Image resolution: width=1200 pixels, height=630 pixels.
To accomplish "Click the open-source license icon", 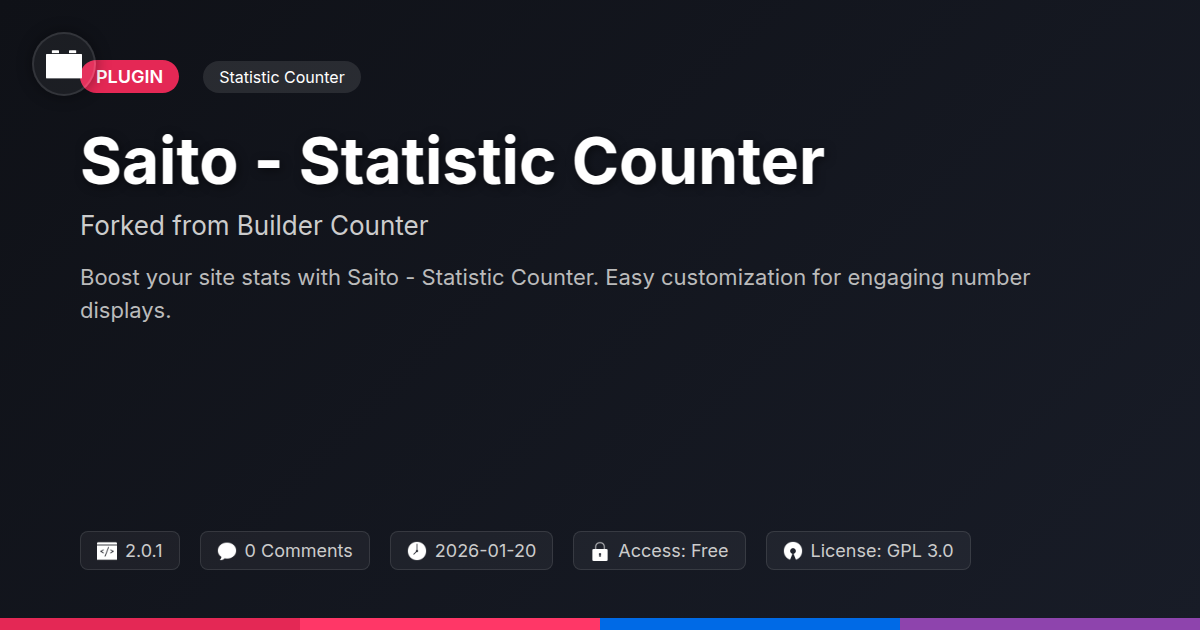I will tap(793, 551).
